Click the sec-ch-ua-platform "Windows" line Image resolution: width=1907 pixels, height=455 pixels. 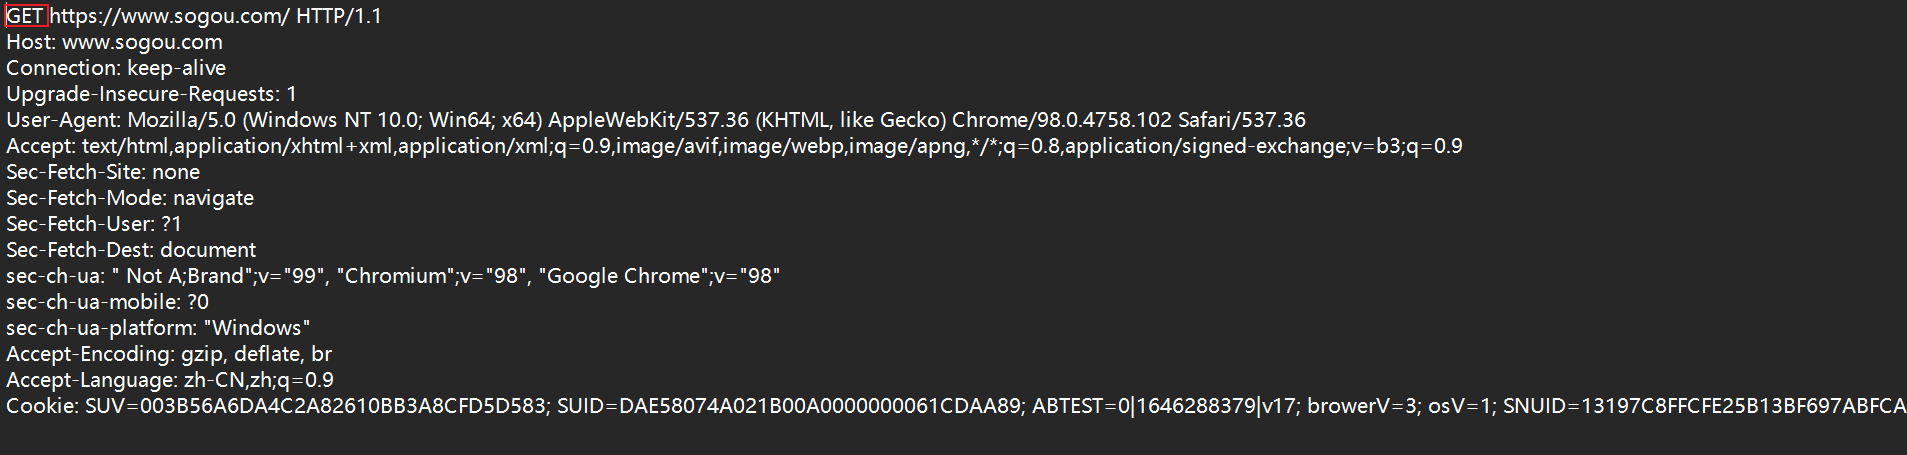click(158, 329)
